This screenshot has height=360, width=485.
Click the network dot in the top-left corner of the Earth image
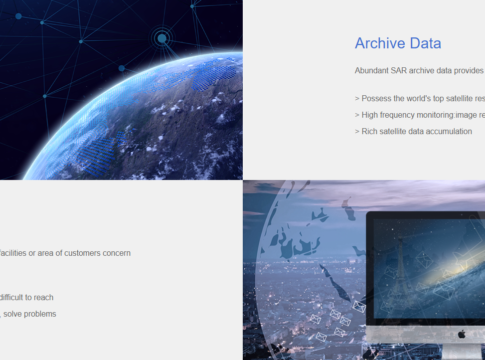click(19, 16)
